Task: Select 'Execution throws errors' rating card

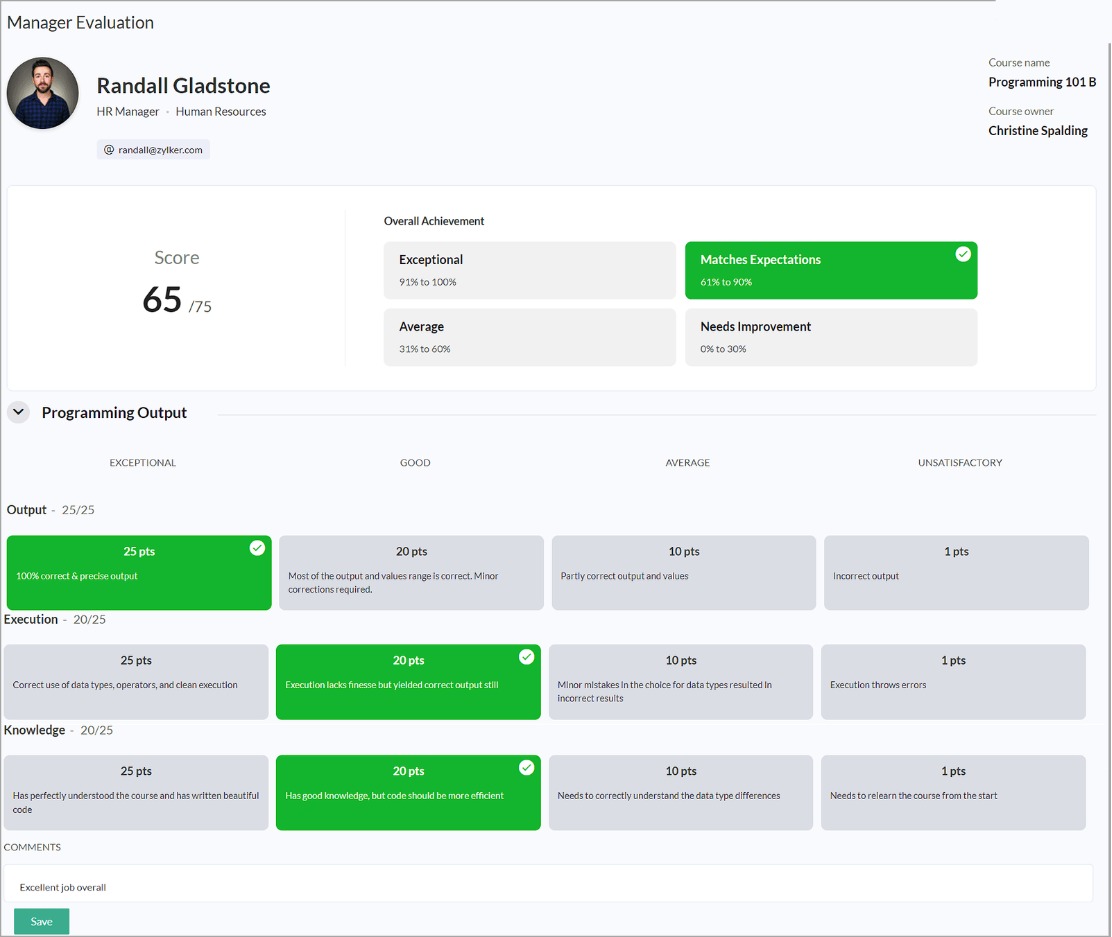Action: (x=953, y=682)
